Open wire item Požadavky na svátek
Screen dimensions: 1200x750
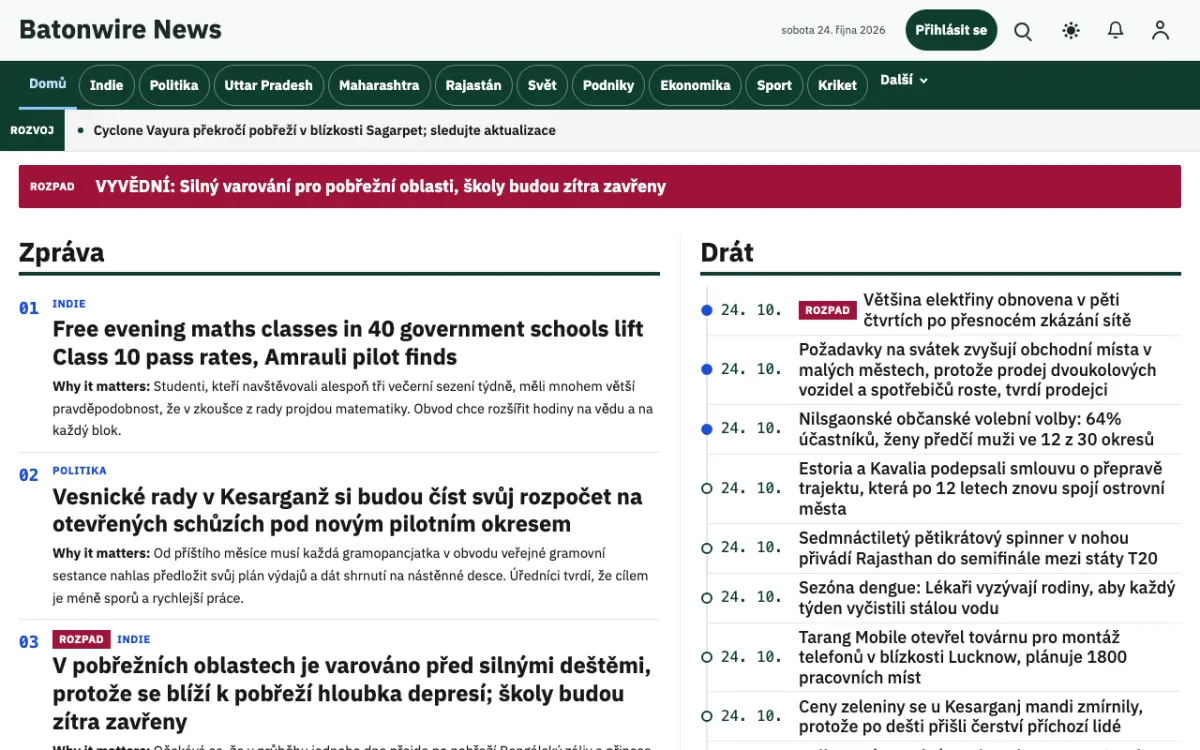click(977, 370)
